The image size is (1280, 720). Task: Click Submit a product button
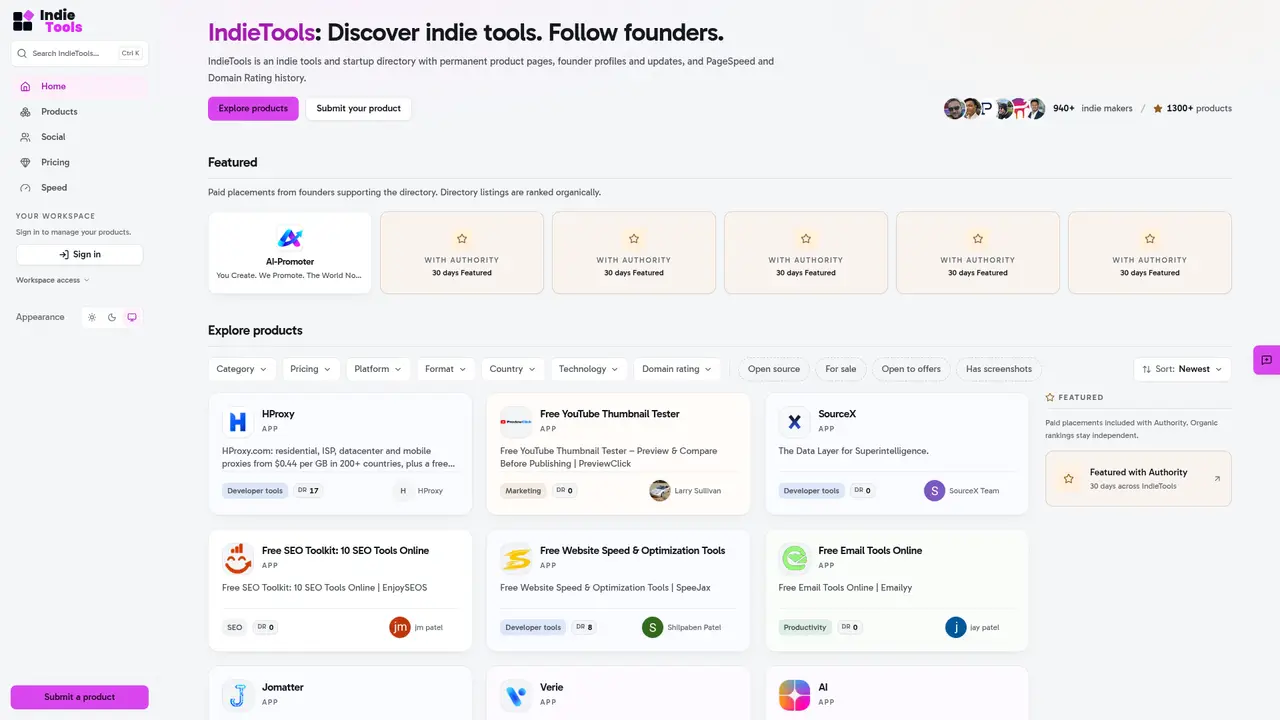(x=80, y=697)
